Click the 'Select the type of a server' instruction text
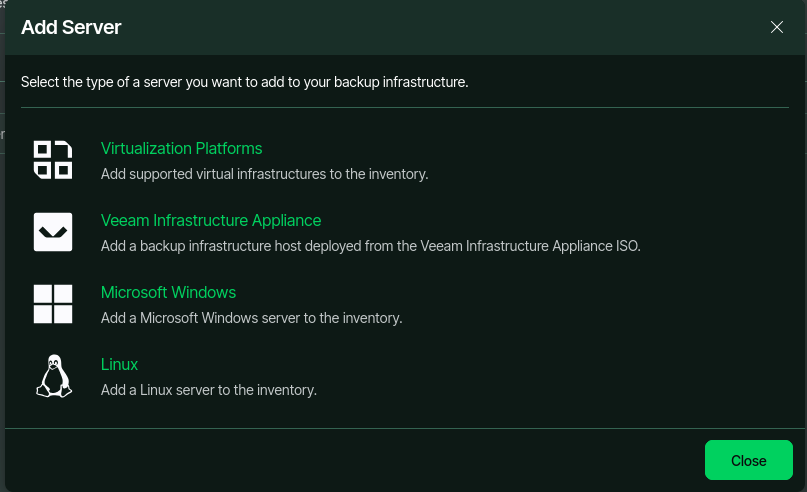 coord(244,82)
